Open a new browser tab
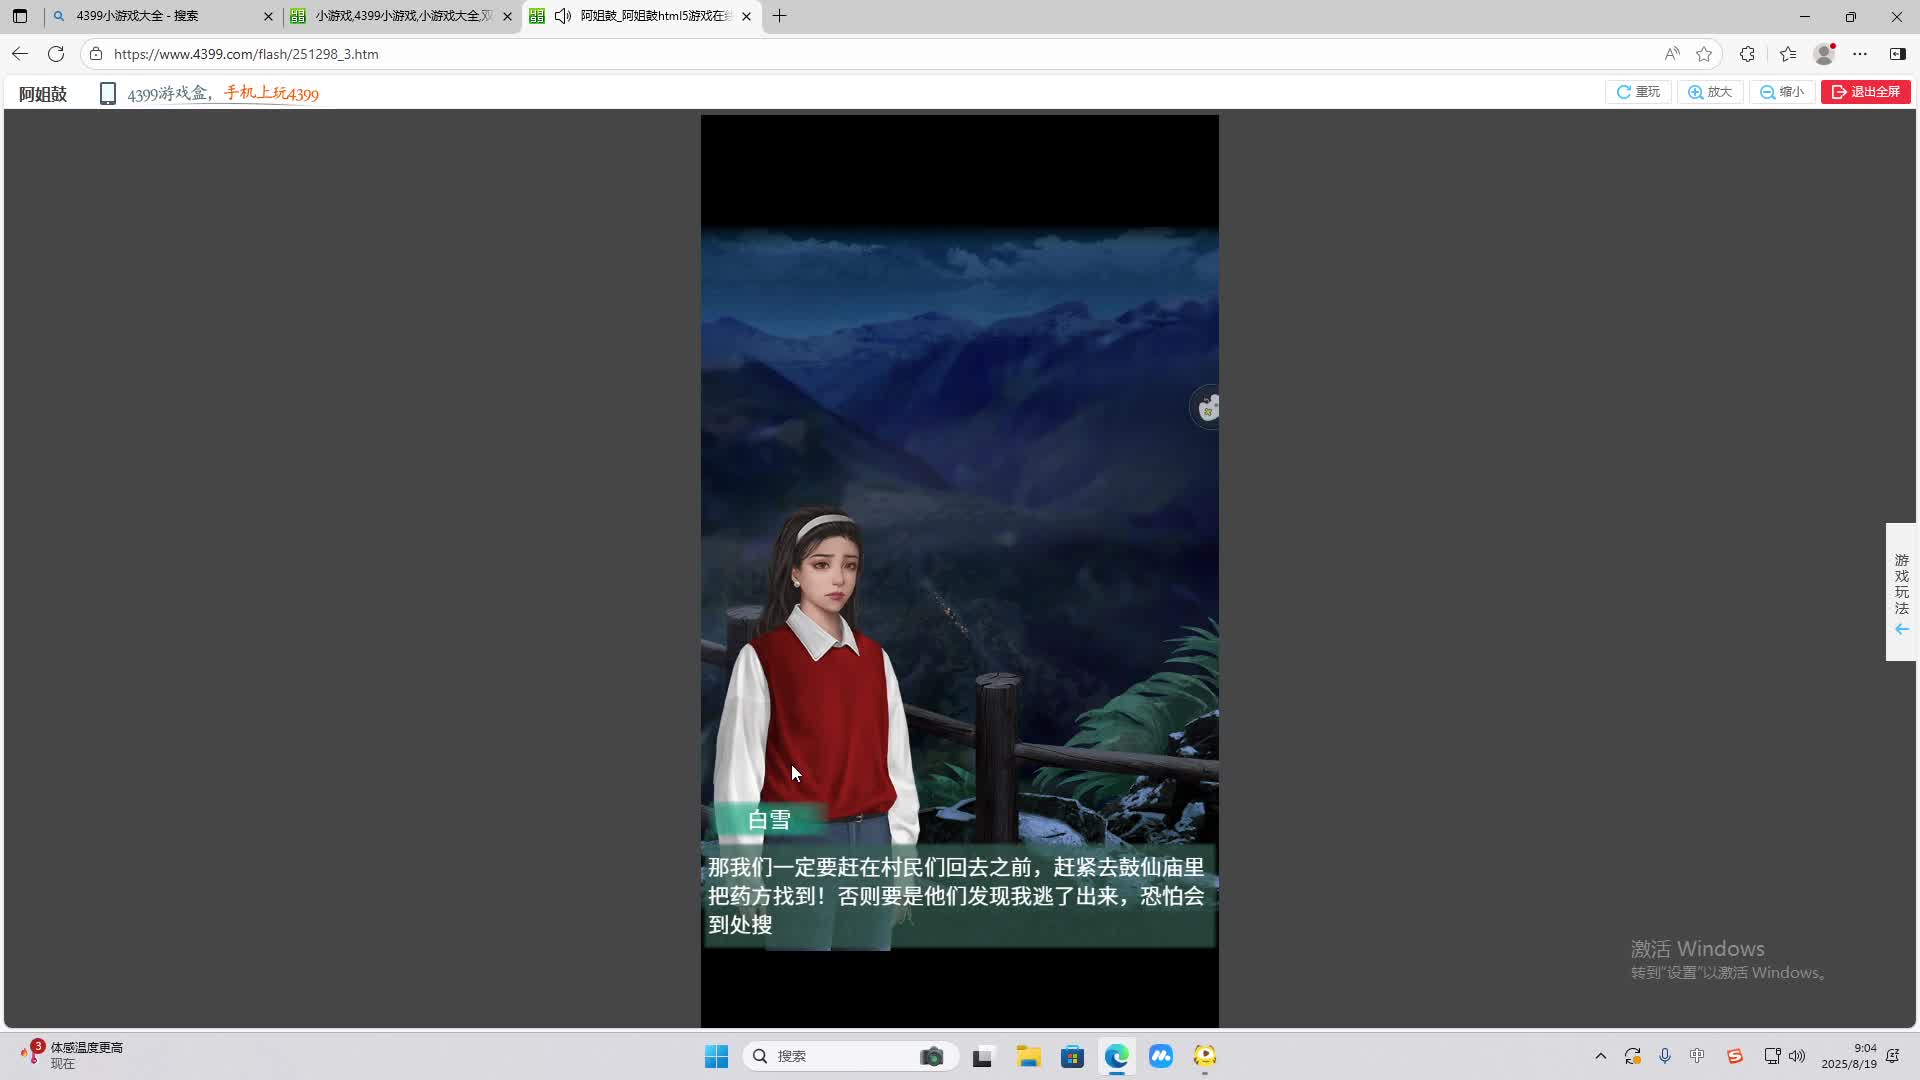This screenshot has width=1920, height=1080. (x=780, y=16)
